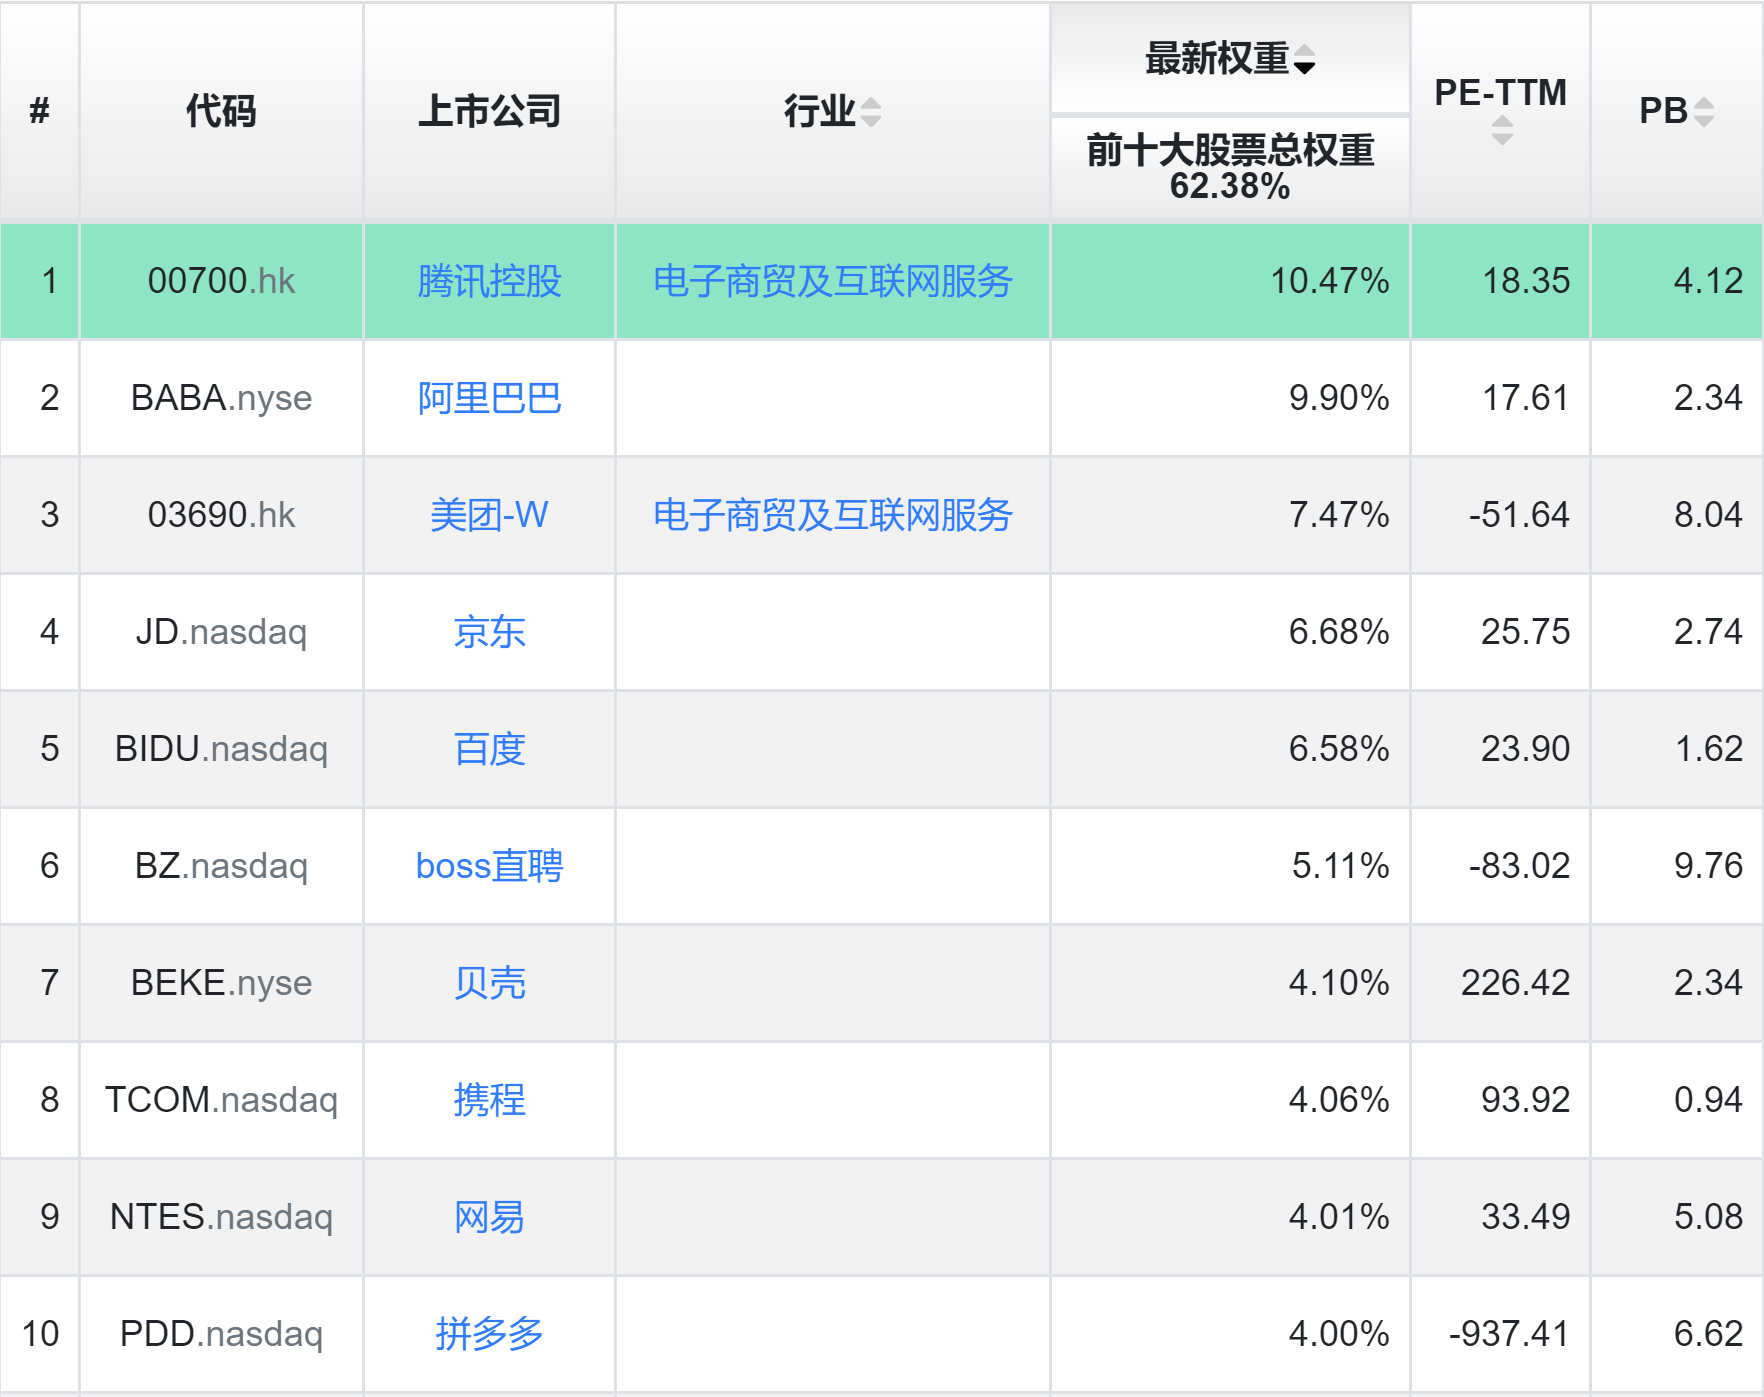Image resolution: width=1764 pixels, height=1397 pixels.
Task: Open 腾讯控股 company link
Action: pyautogui.click(x=489, y=281)
